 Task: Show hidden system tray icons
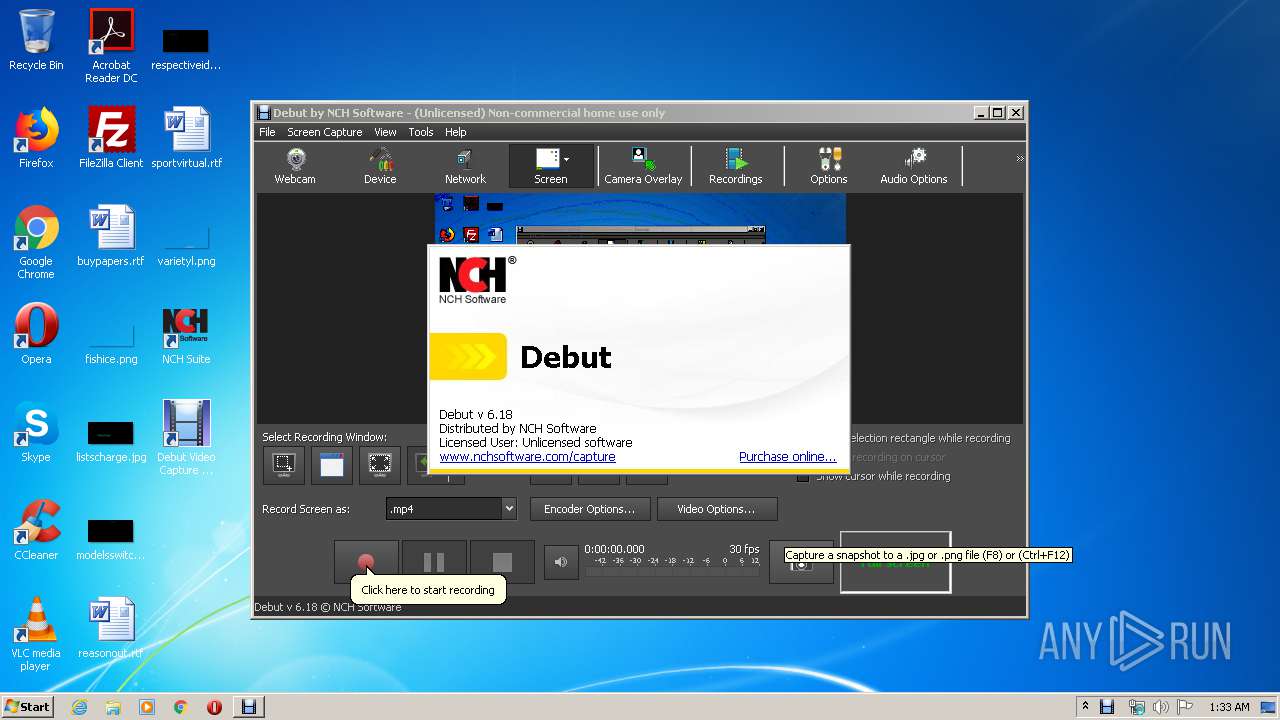tap(1085, 707)
